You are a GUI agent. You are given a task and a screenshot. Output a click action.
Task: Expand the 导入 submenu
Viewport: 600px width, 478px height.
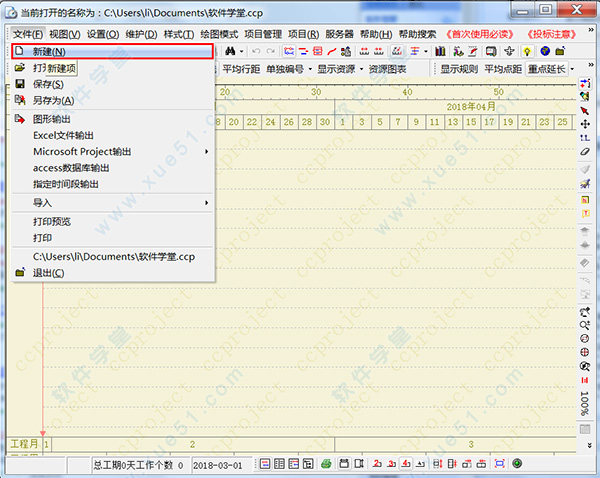pos(110,203)
